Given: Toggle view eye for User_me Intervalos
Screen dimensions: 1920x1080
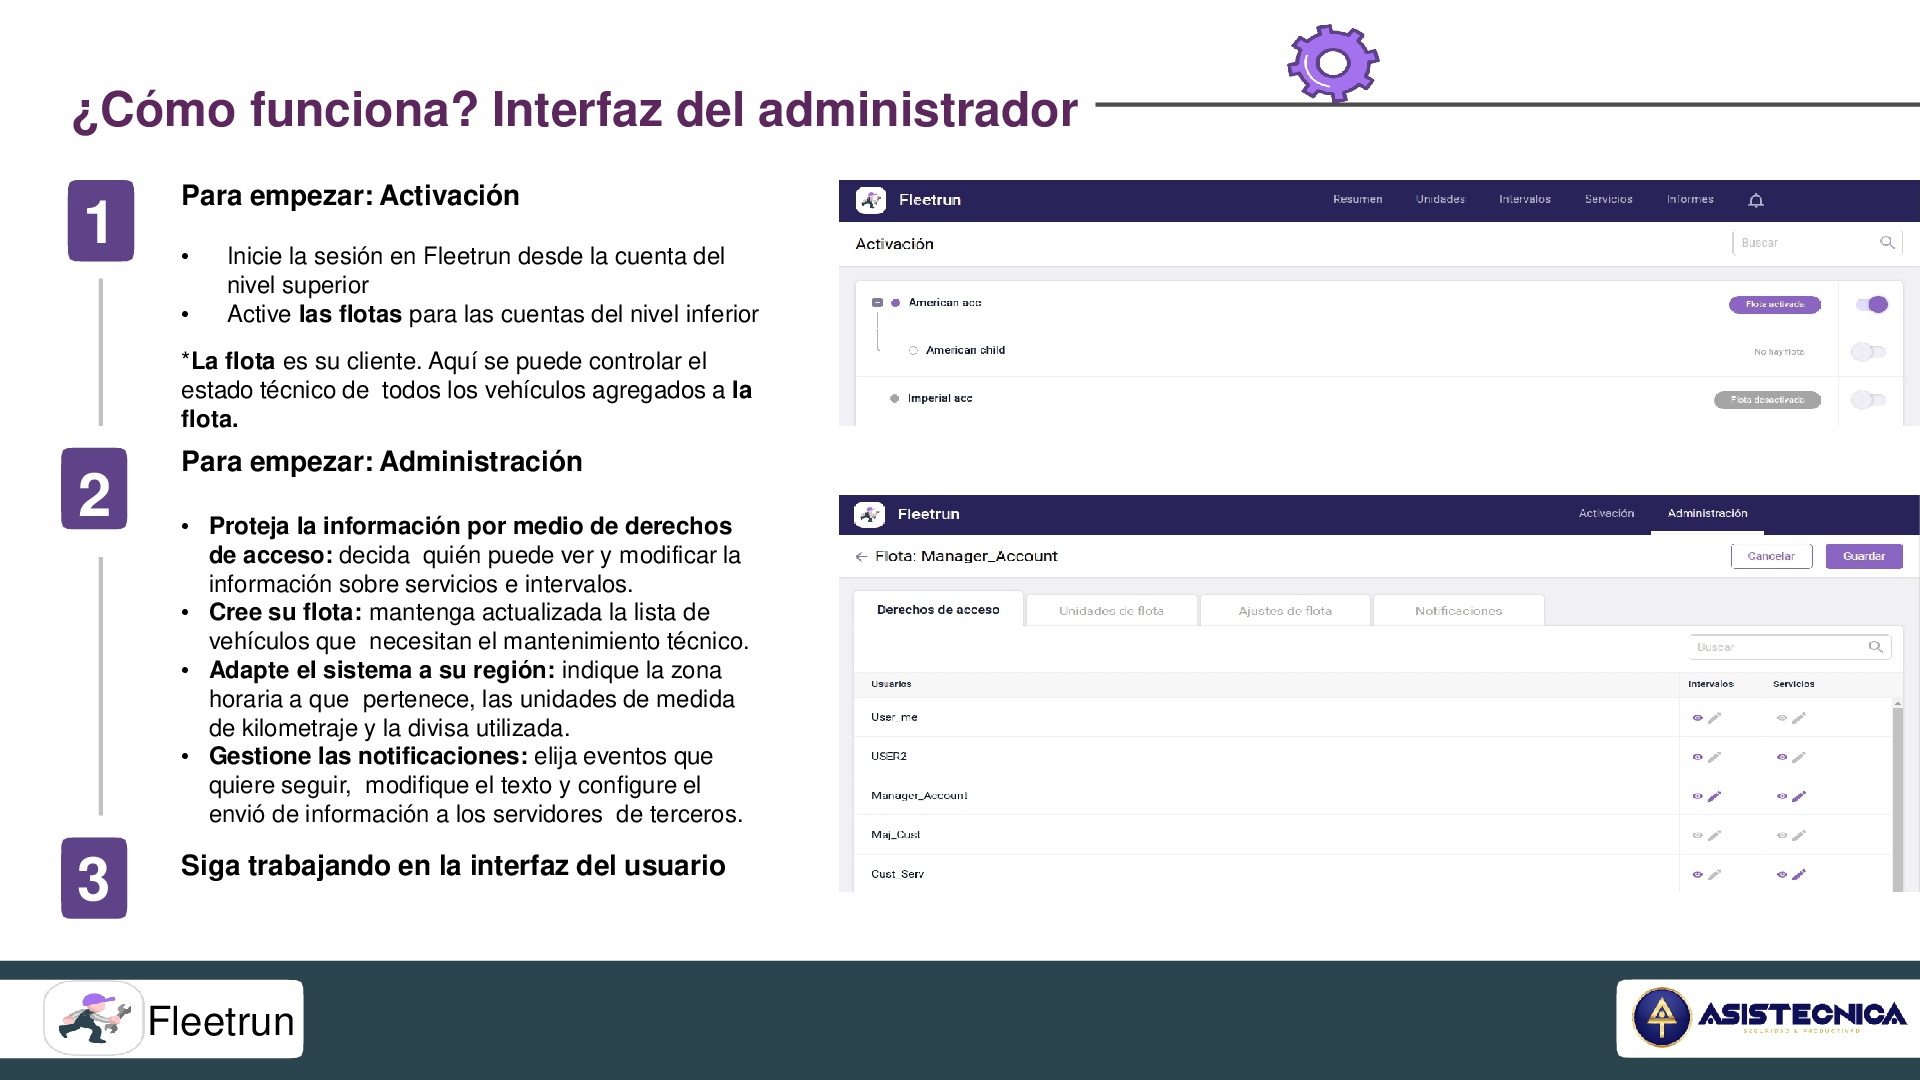Looking at the screenshot, I should [x=1697, y=718].
